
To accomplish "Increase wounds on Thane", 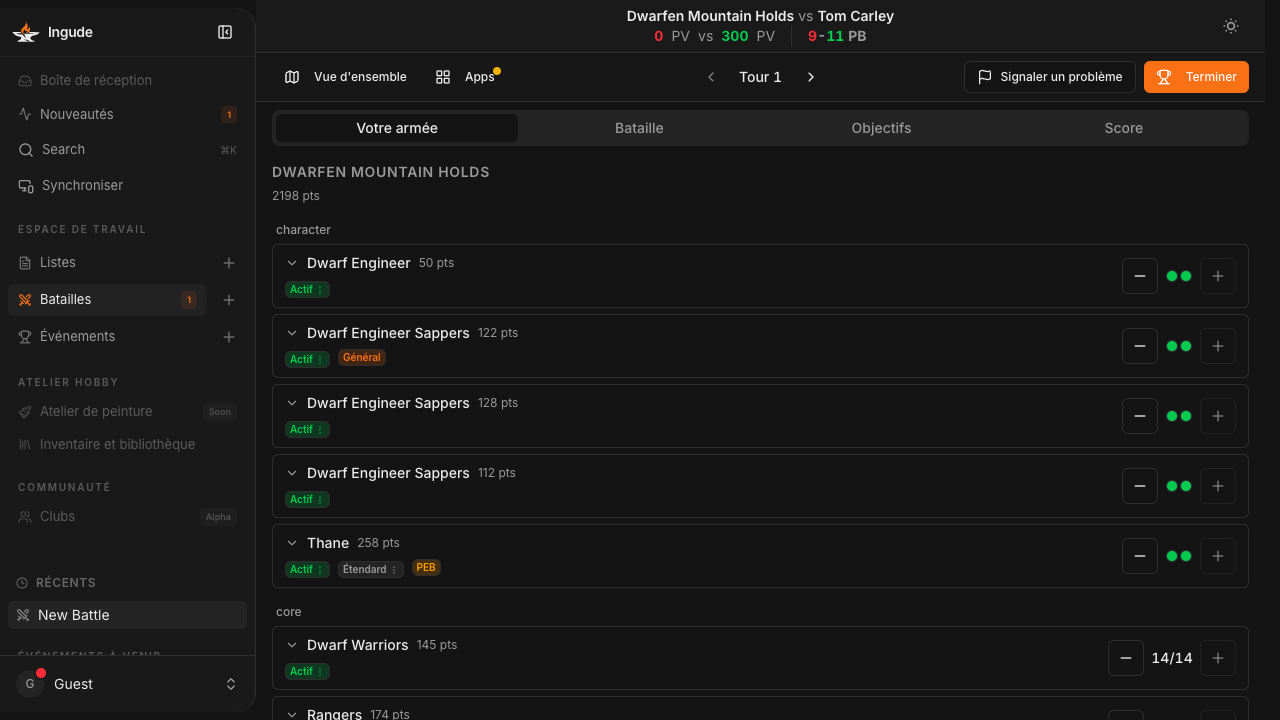I will coord(1218,556).
